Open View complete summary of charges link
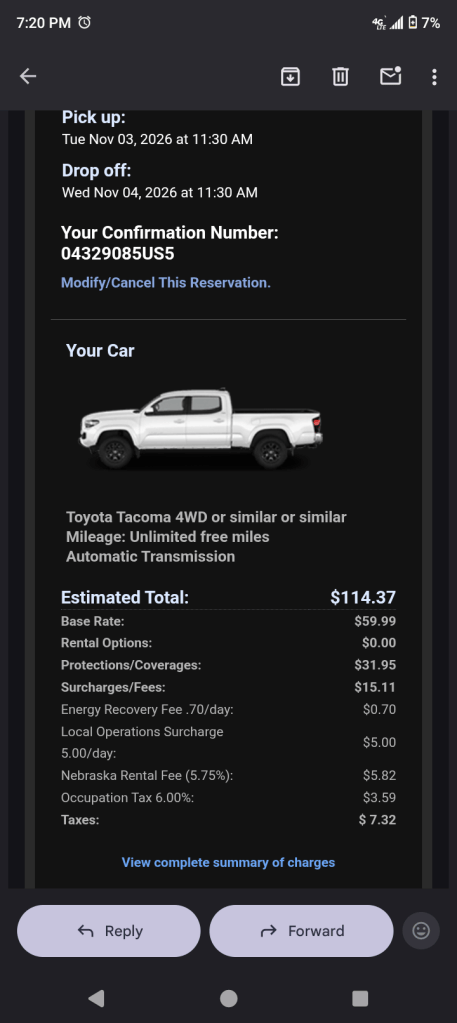The image size is (457, 1023). point(228,863)
